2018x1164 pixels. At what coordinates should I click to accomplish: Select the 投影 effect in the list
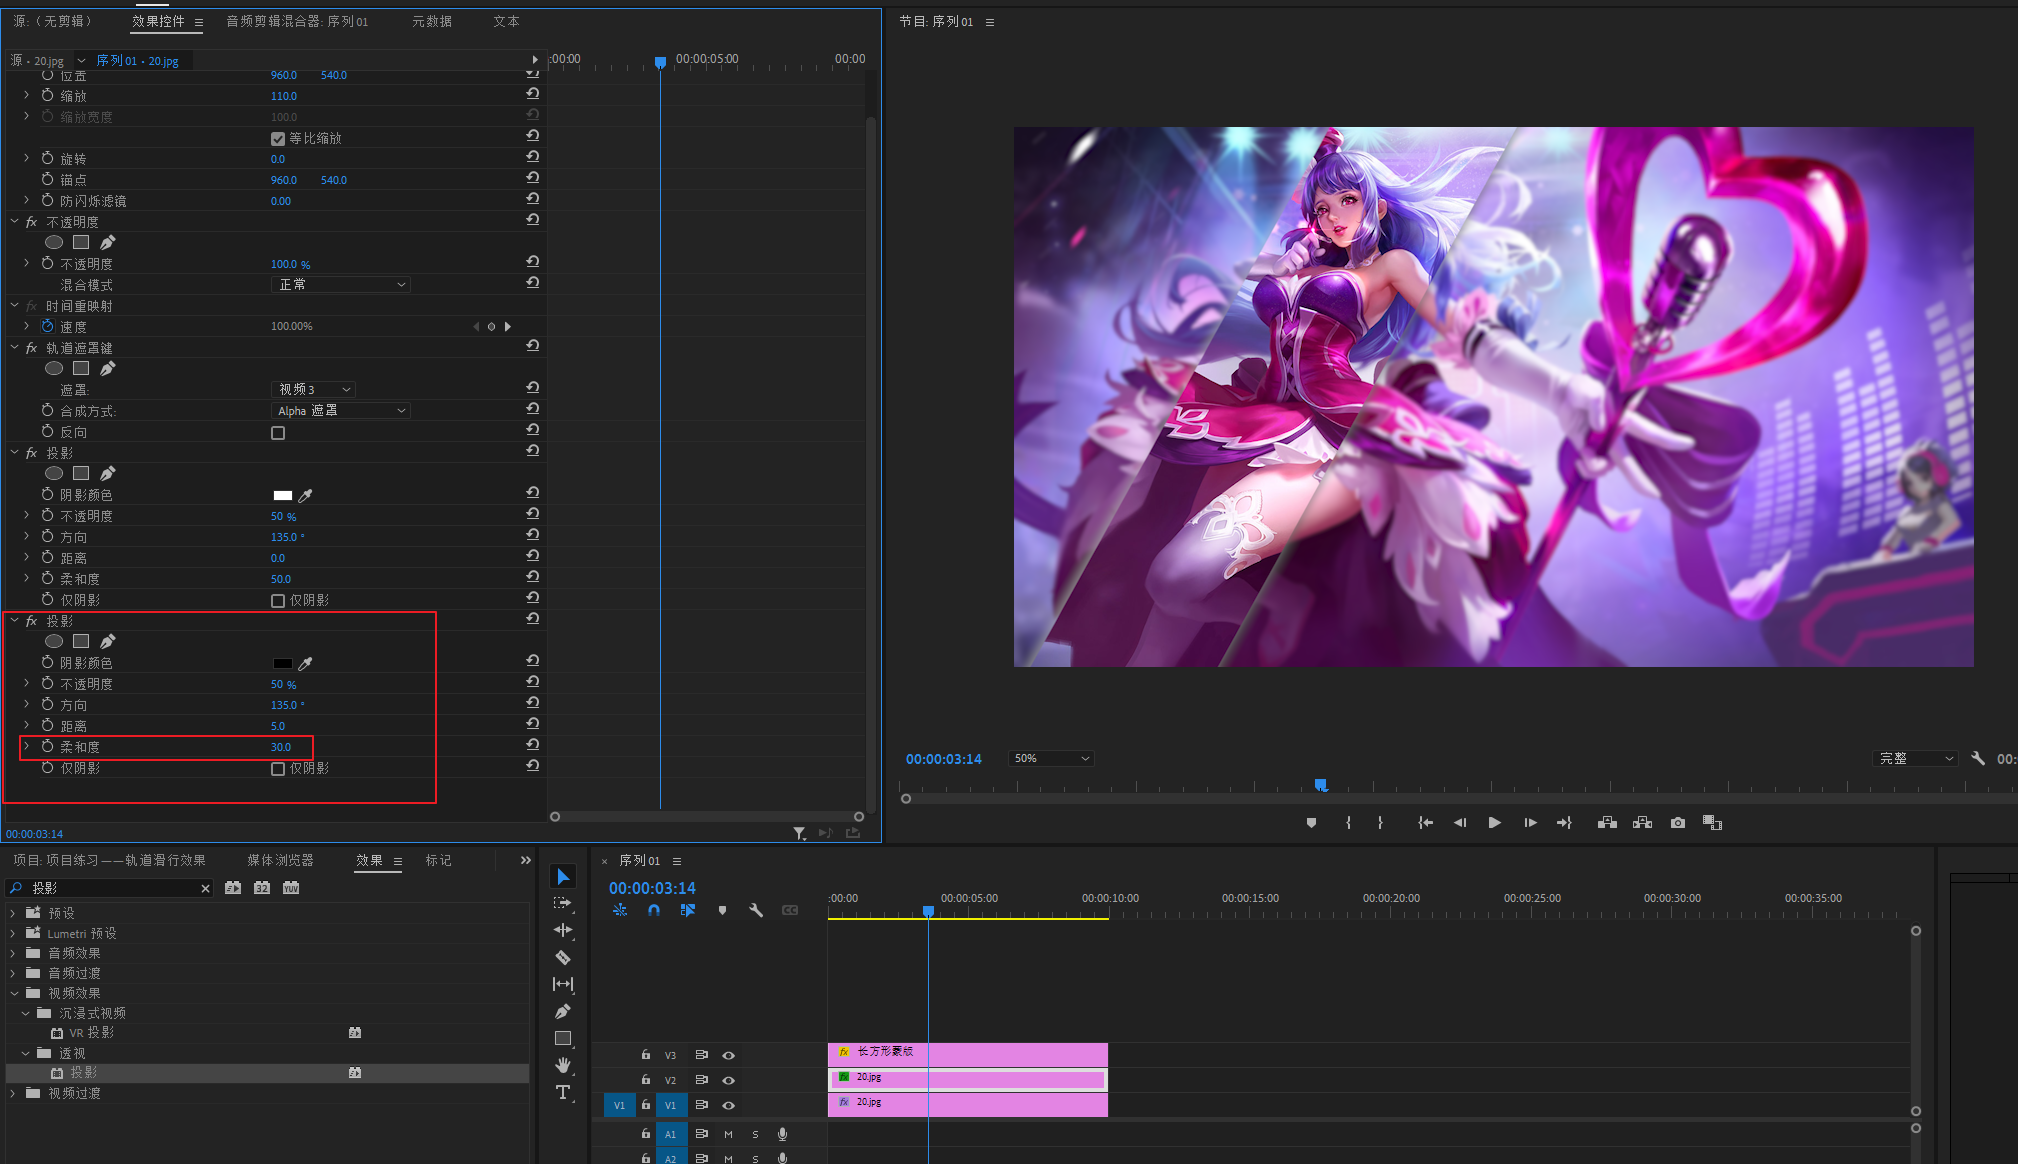84,1073
